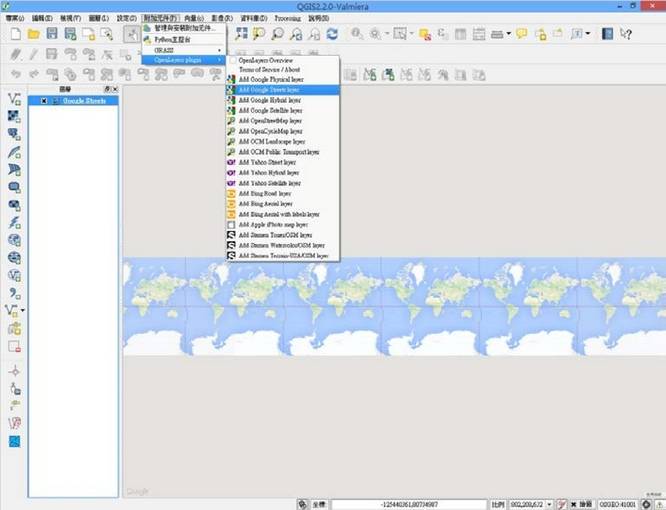Close the Layers panel with its X button
This screenshot has height=510, width=666.
point(115,89)
